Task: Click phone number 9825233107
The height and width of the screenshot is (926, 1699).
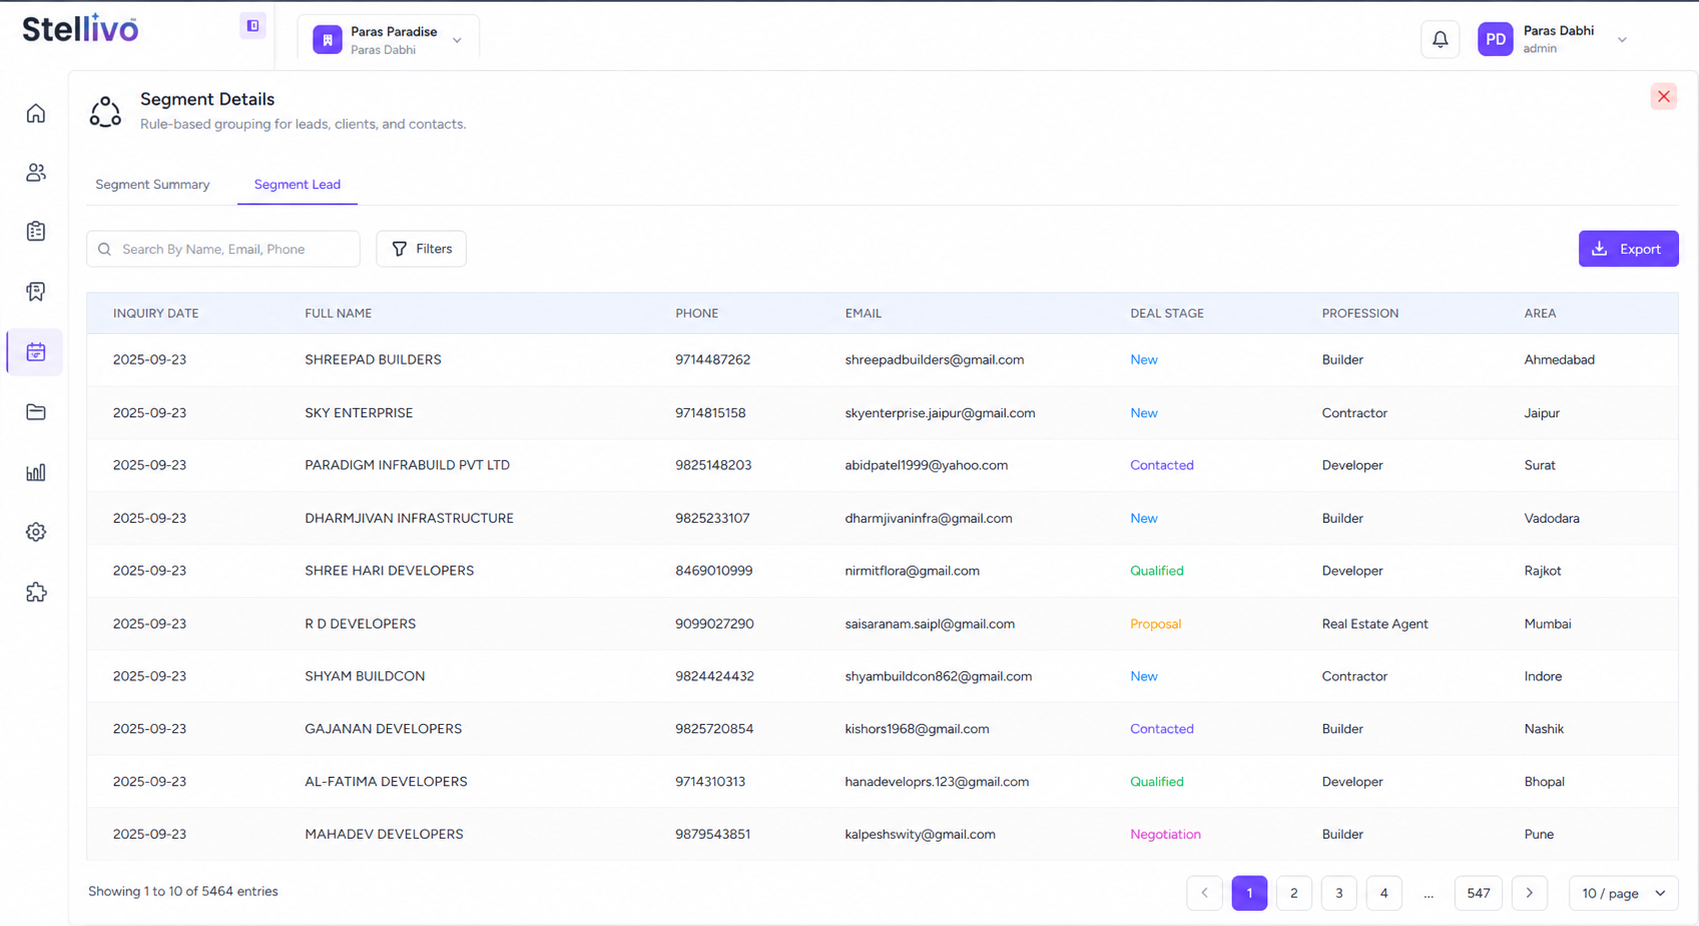Action: click(712, 518)
